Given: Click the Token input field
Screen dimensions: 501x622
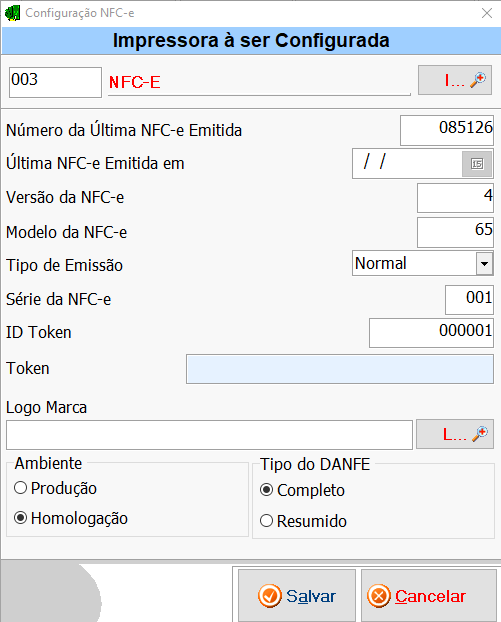Looking at the screenshot, I should coord(340,369).
